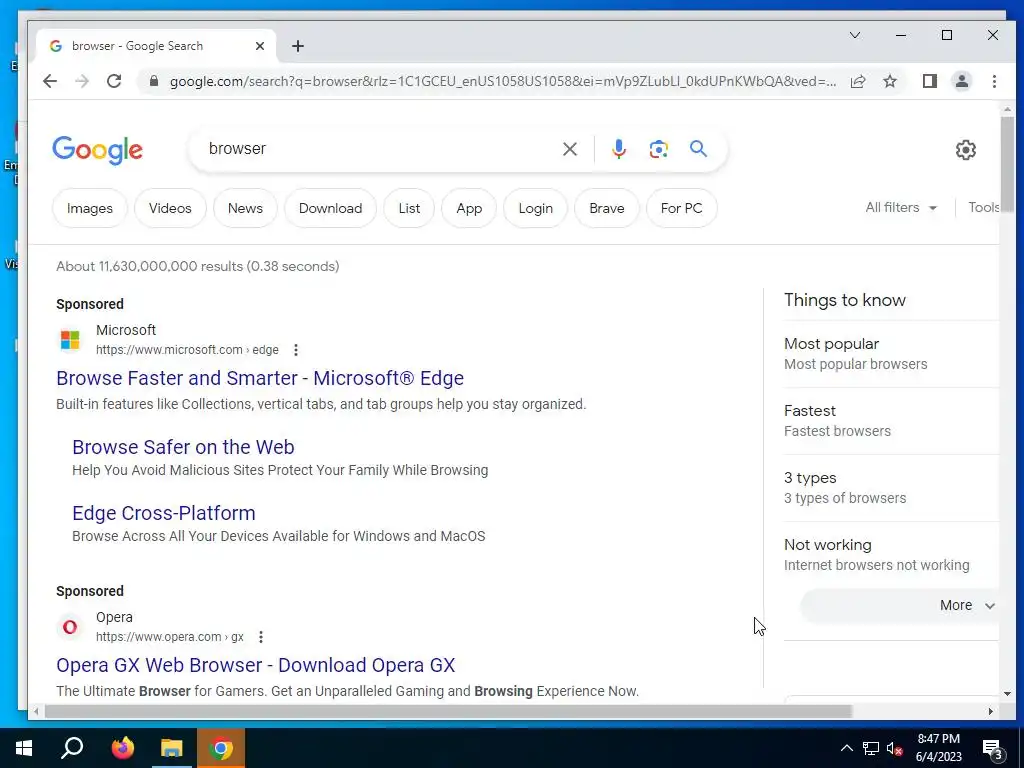Click the forward navigation arrow
Viewport: 1024px width, 768px height.
coord(82,81)
